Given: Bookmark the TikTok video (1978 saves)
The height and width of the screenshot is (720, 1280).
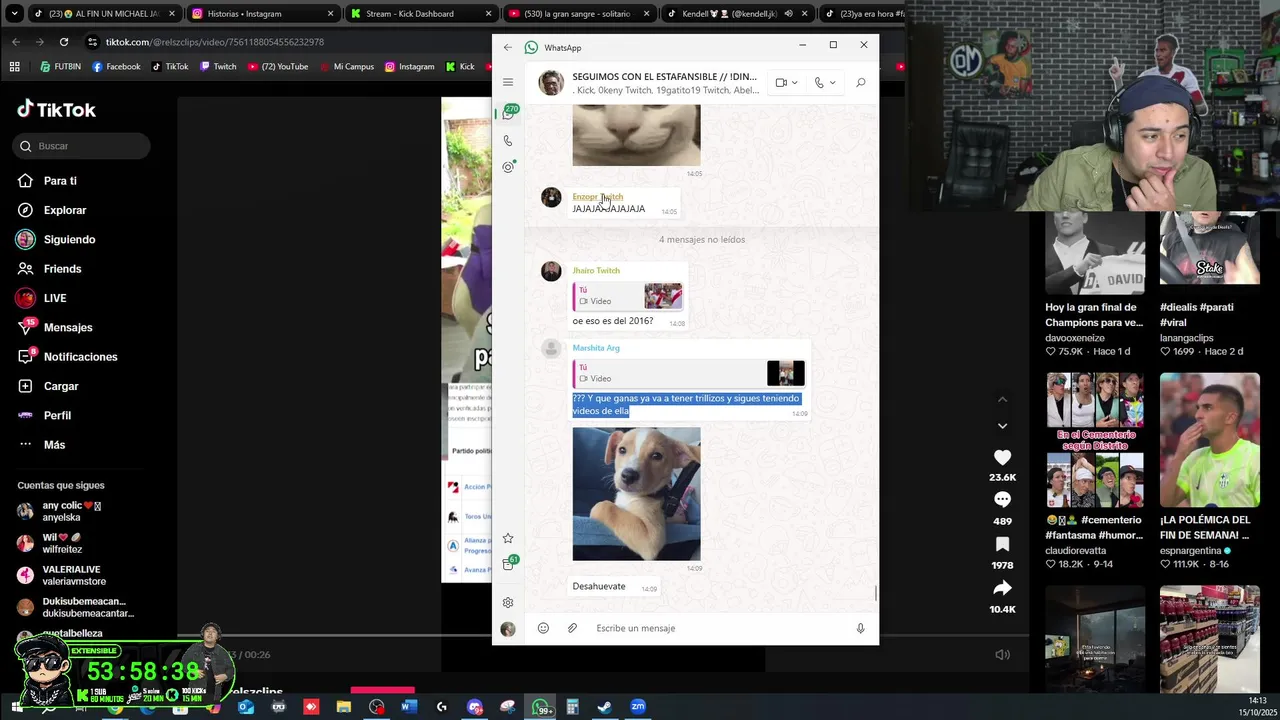Looking at the screenshot, I should (x=1002, y=544).
